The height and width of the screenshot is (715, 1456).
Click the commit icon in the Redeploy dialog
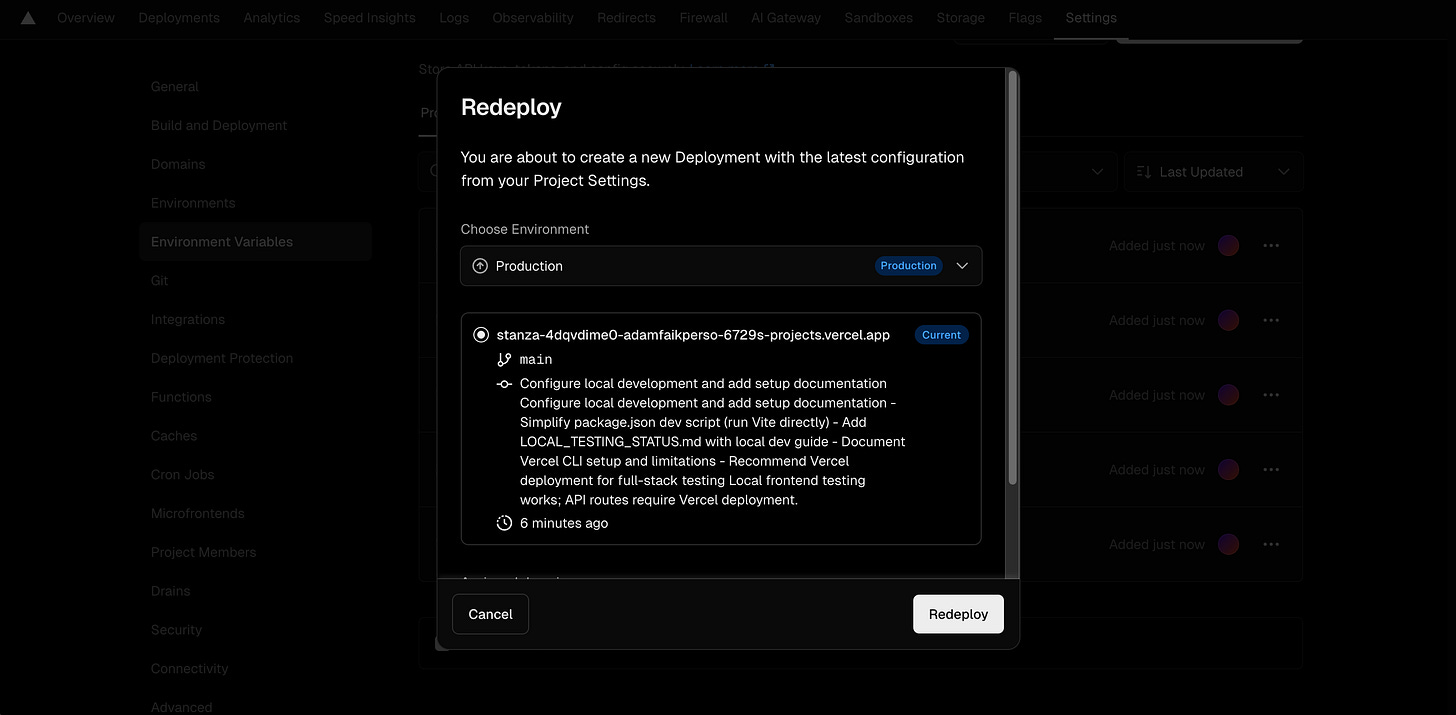pyautogui.click(x=503, y=383)
